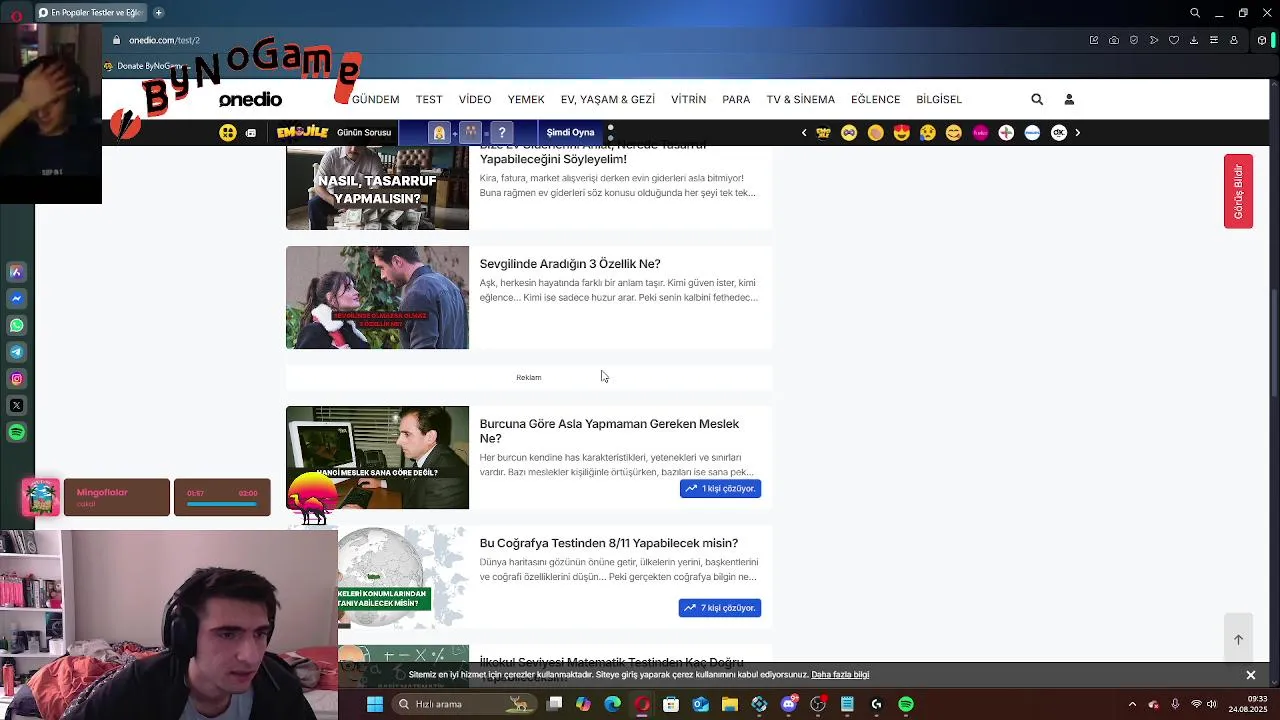Click the office man thumbnail of Burcuna test
The width and height of the screenshot is (1280, 720).
pos(377,457)
